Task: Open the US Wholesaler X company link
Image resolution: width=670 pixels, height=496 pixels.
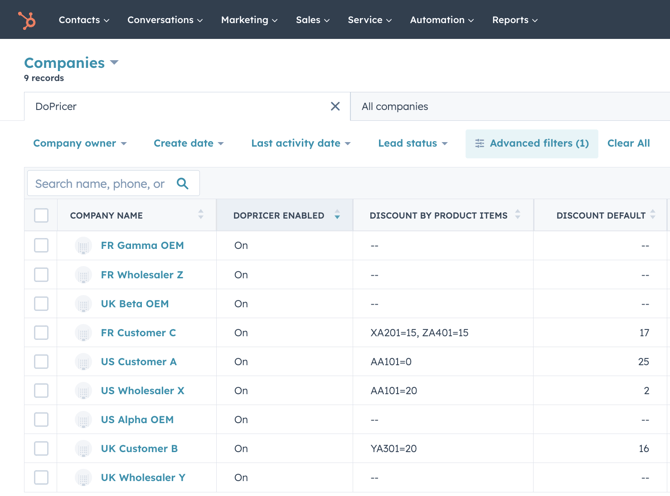Action: pos(142,391)
